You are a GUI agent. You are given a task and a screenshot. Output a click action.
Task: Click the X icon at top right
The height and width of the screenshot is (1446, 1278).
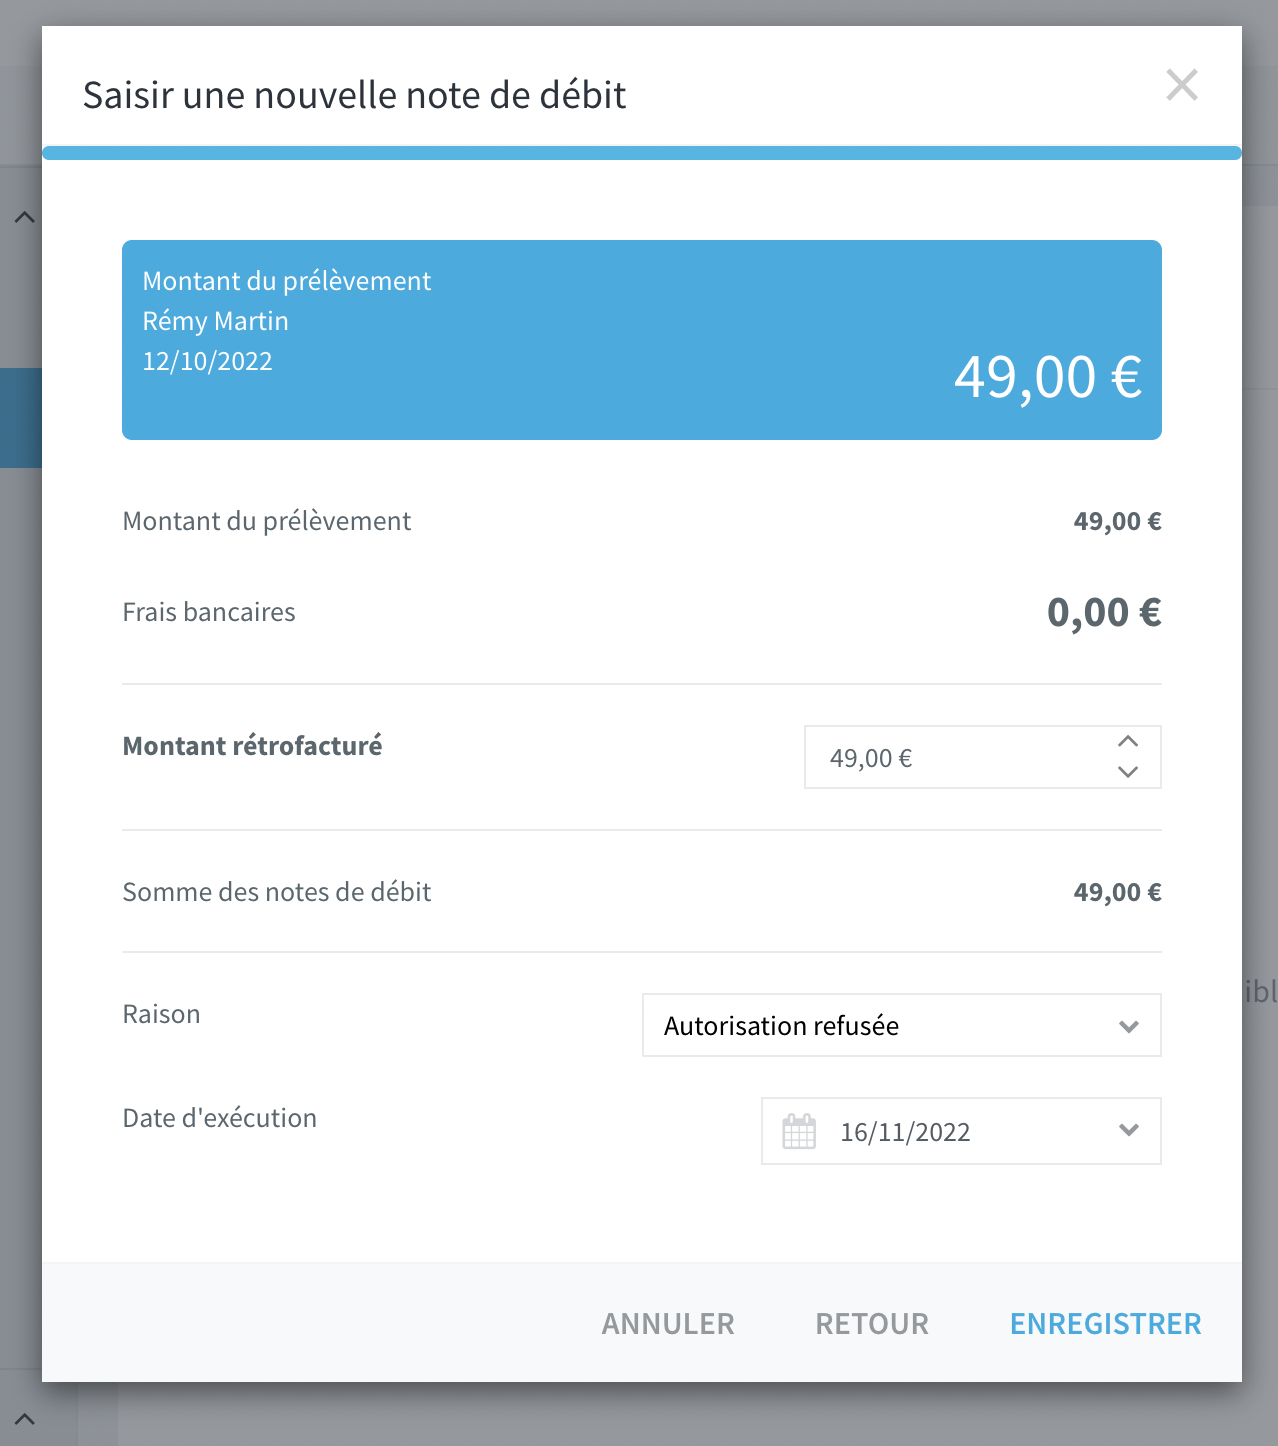(x=1182, y=86)
